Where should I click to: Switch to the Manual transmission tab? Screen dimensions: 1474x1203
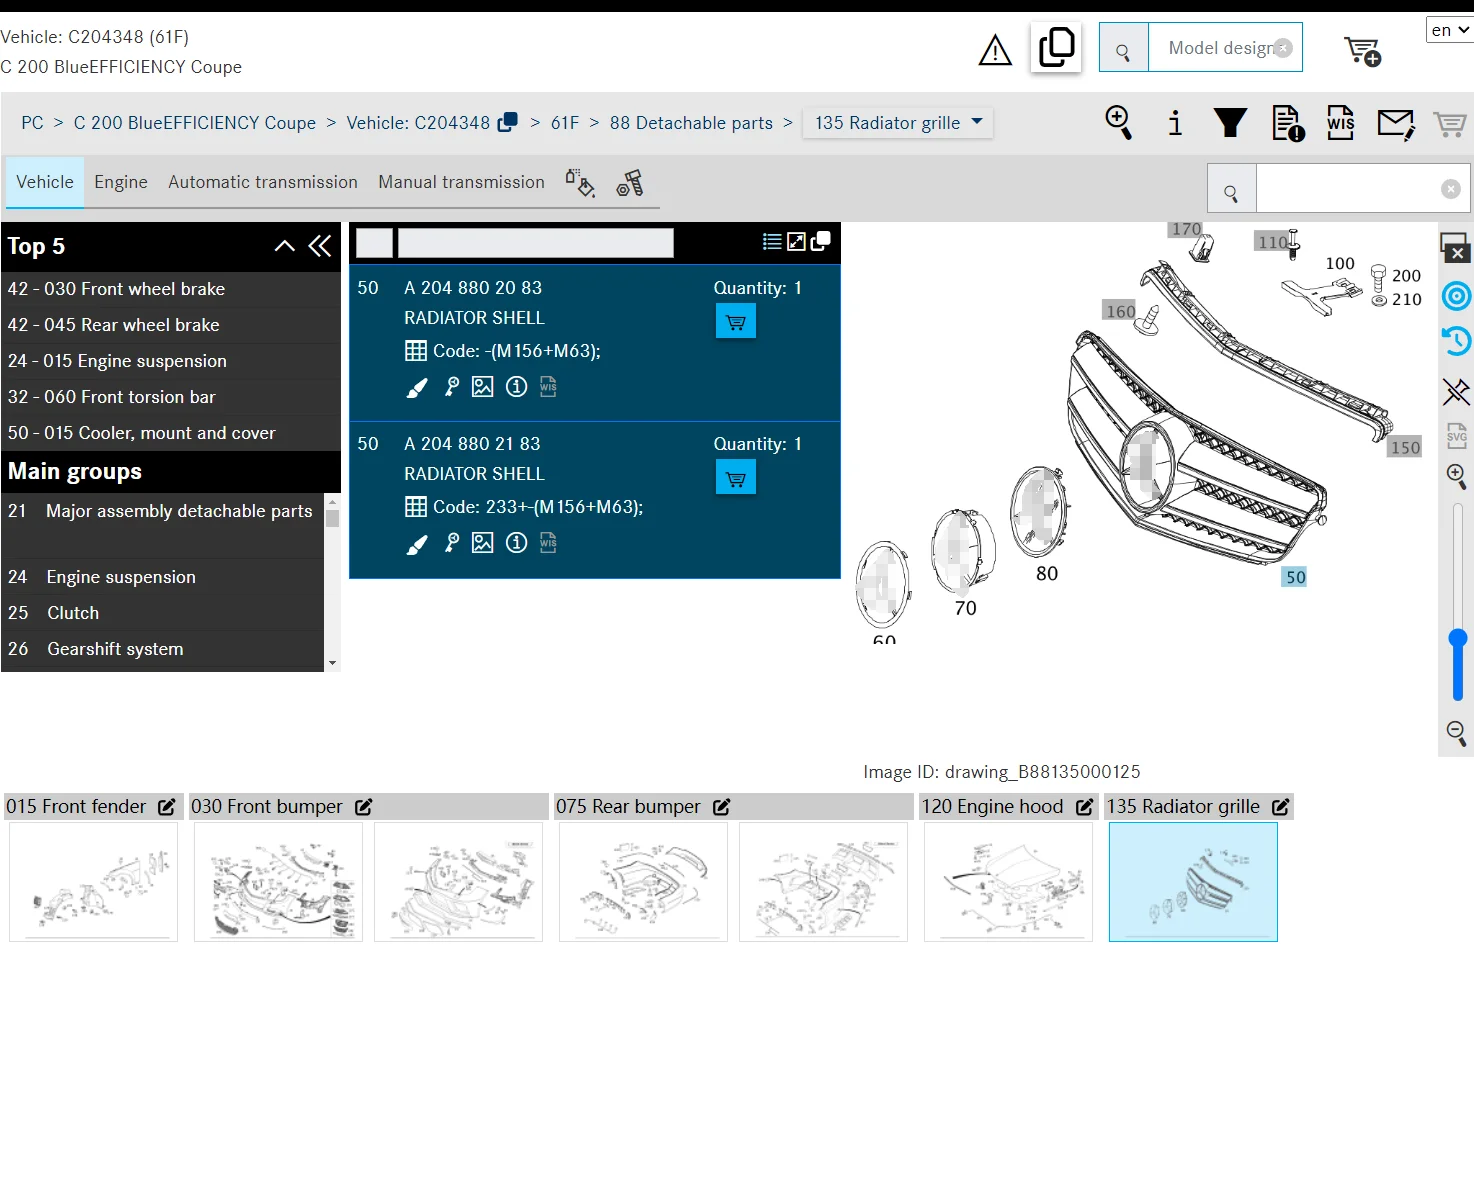tap(461, 182)
